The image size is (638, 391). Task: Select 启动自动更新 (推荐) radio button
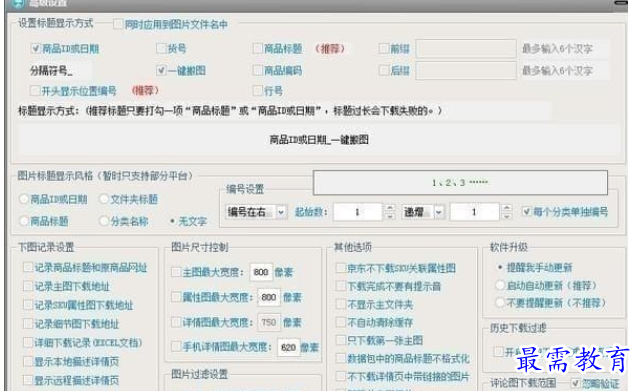click(500, 285)
